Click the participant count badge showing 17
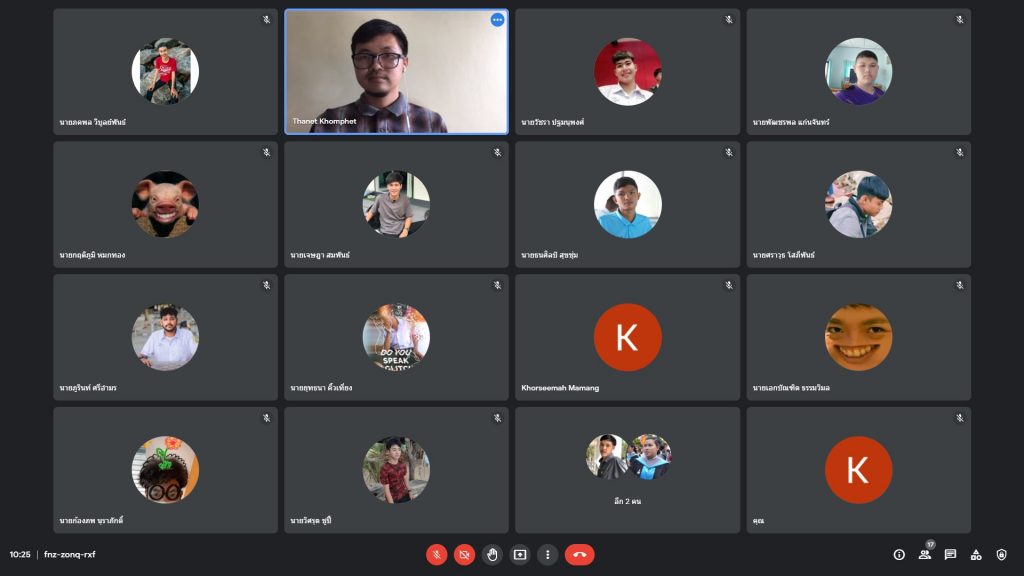 pyautogui.click(x=930, y=544)
